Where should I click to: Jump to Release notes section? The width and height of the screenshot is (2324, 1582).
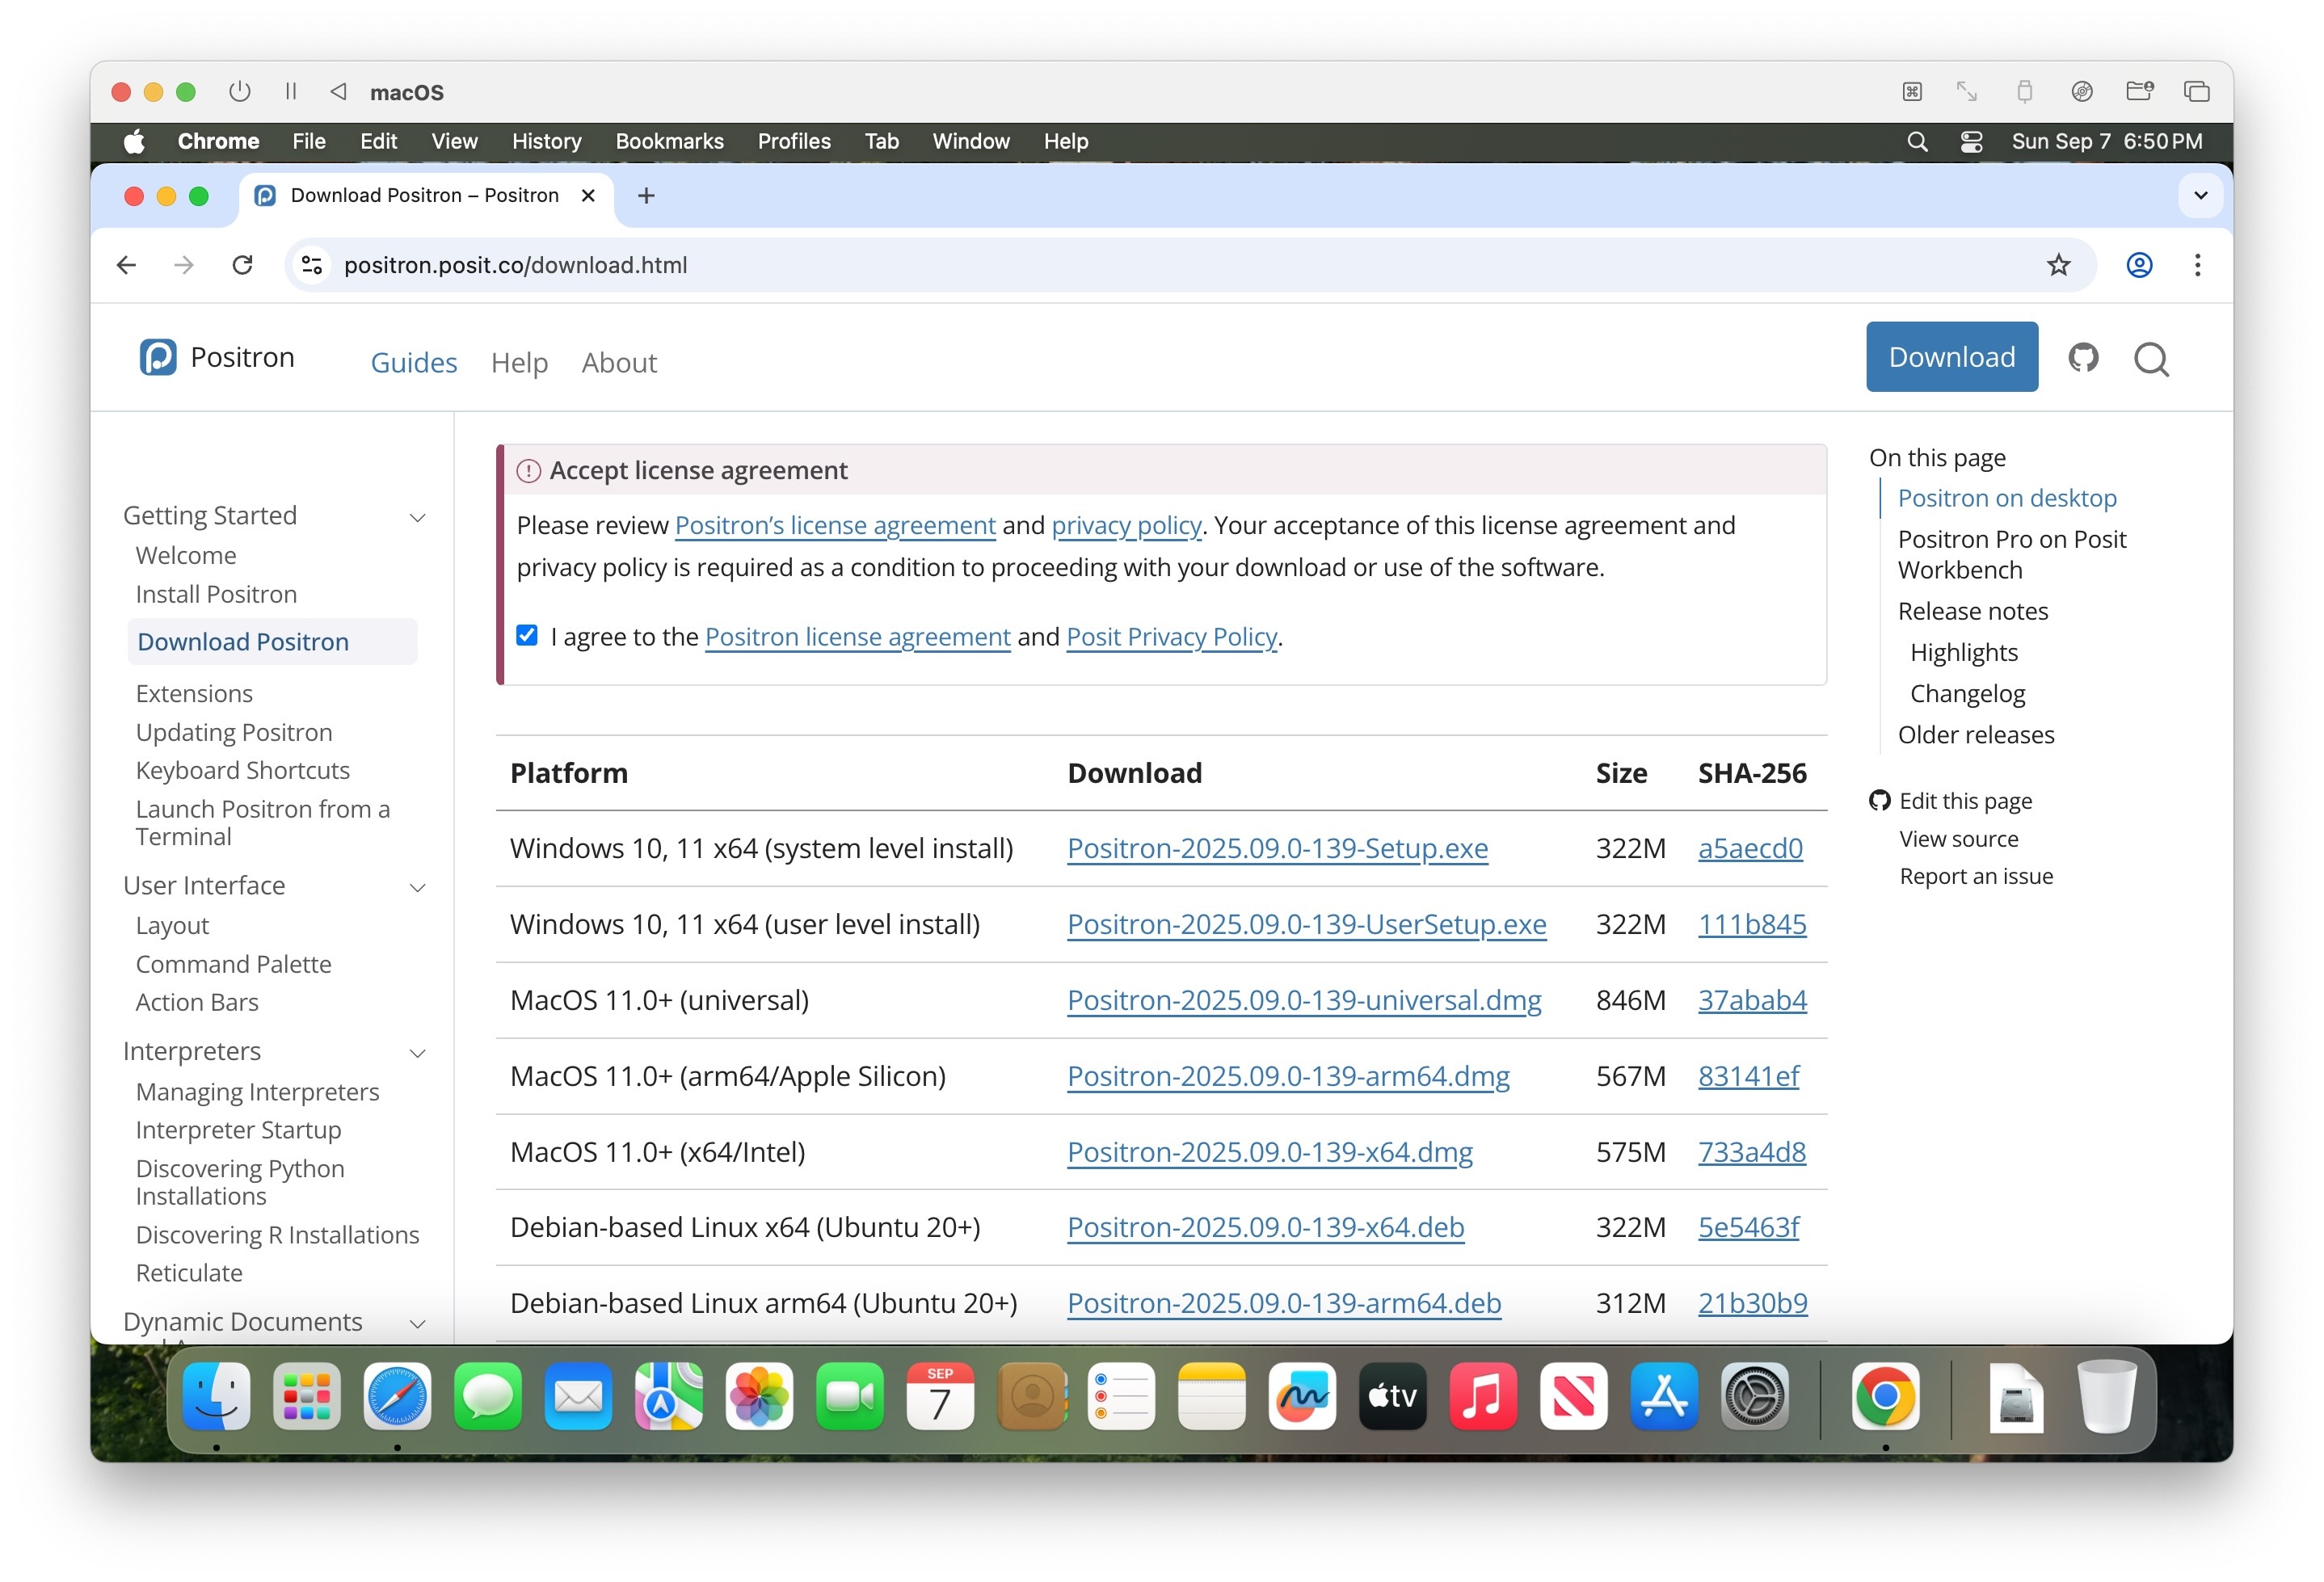click(1972, 611)
